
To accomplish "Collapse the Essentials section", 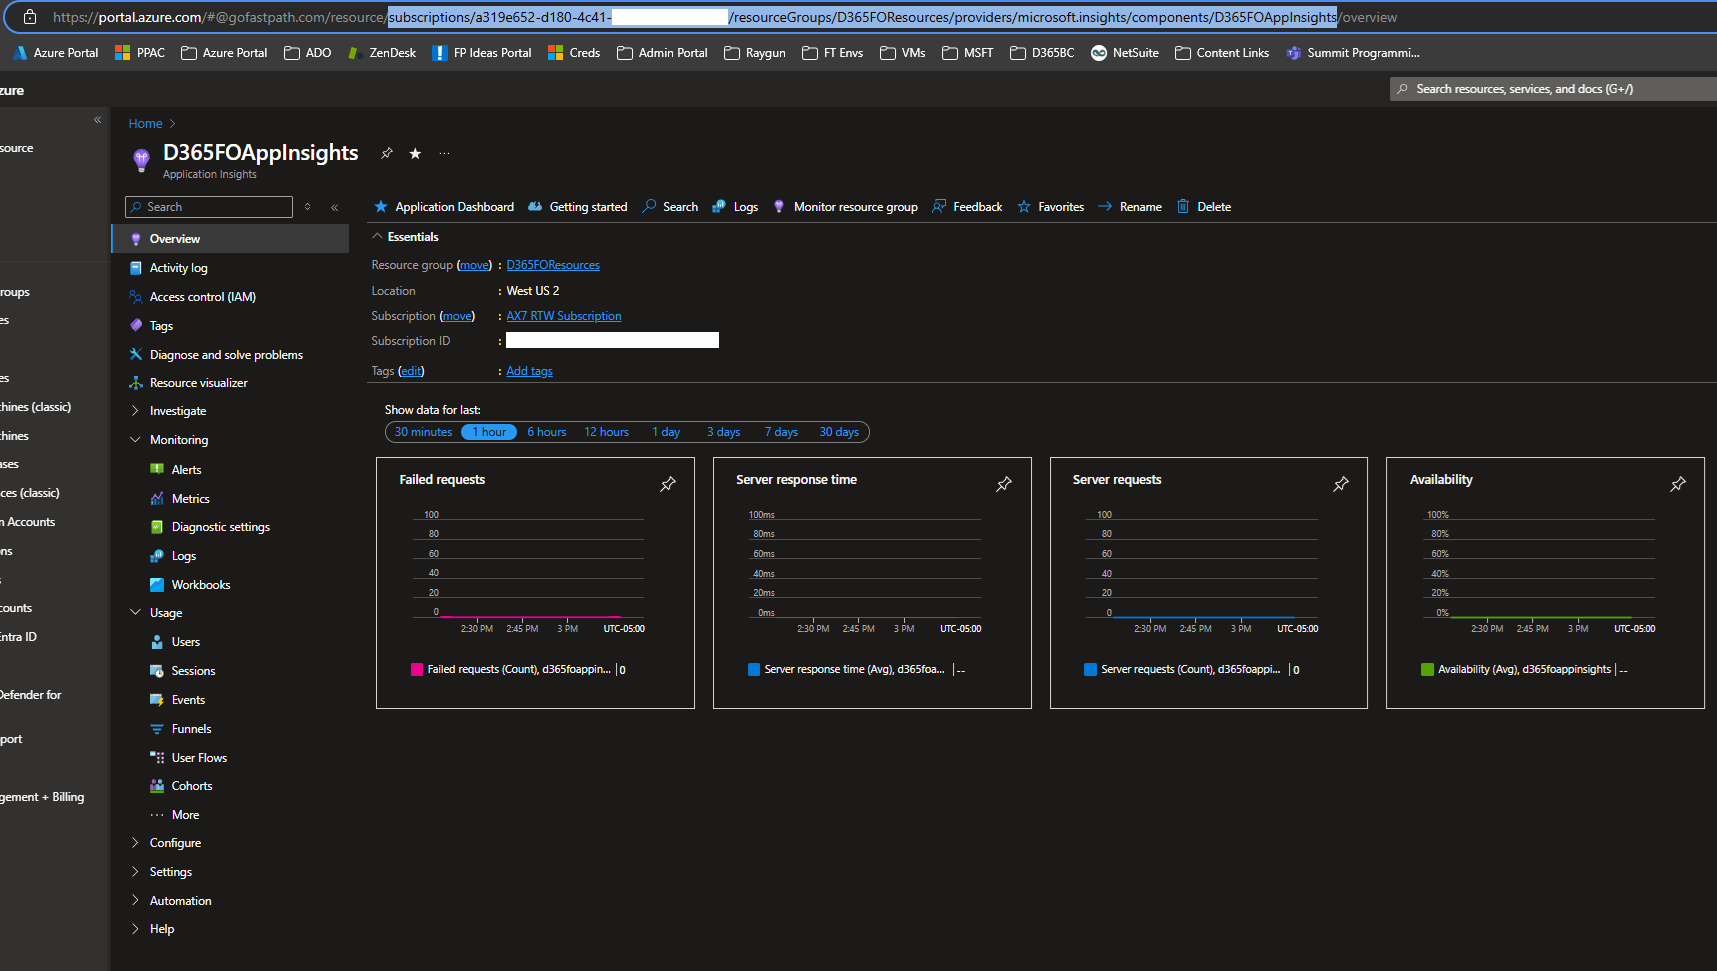I will pyautogui.click(x=377, y=237).
